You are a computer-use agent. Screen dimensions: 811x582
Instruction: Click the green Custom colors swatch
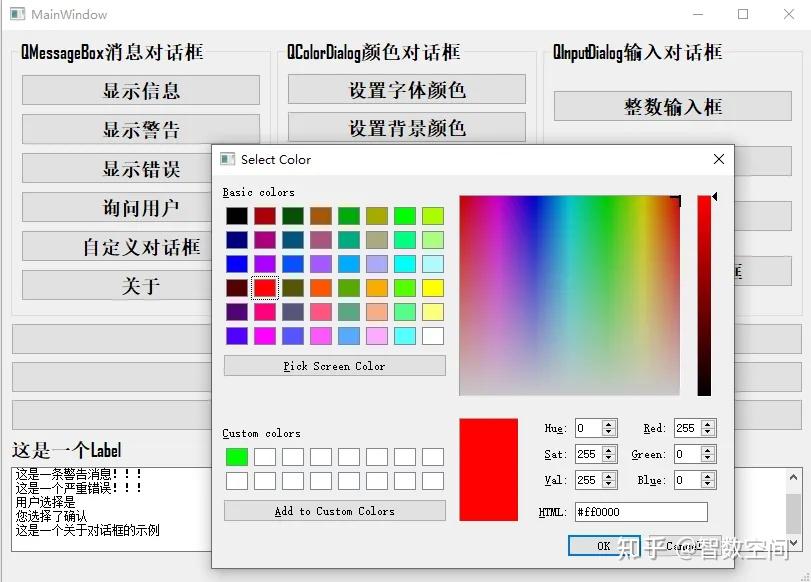[x=236, y=456]
